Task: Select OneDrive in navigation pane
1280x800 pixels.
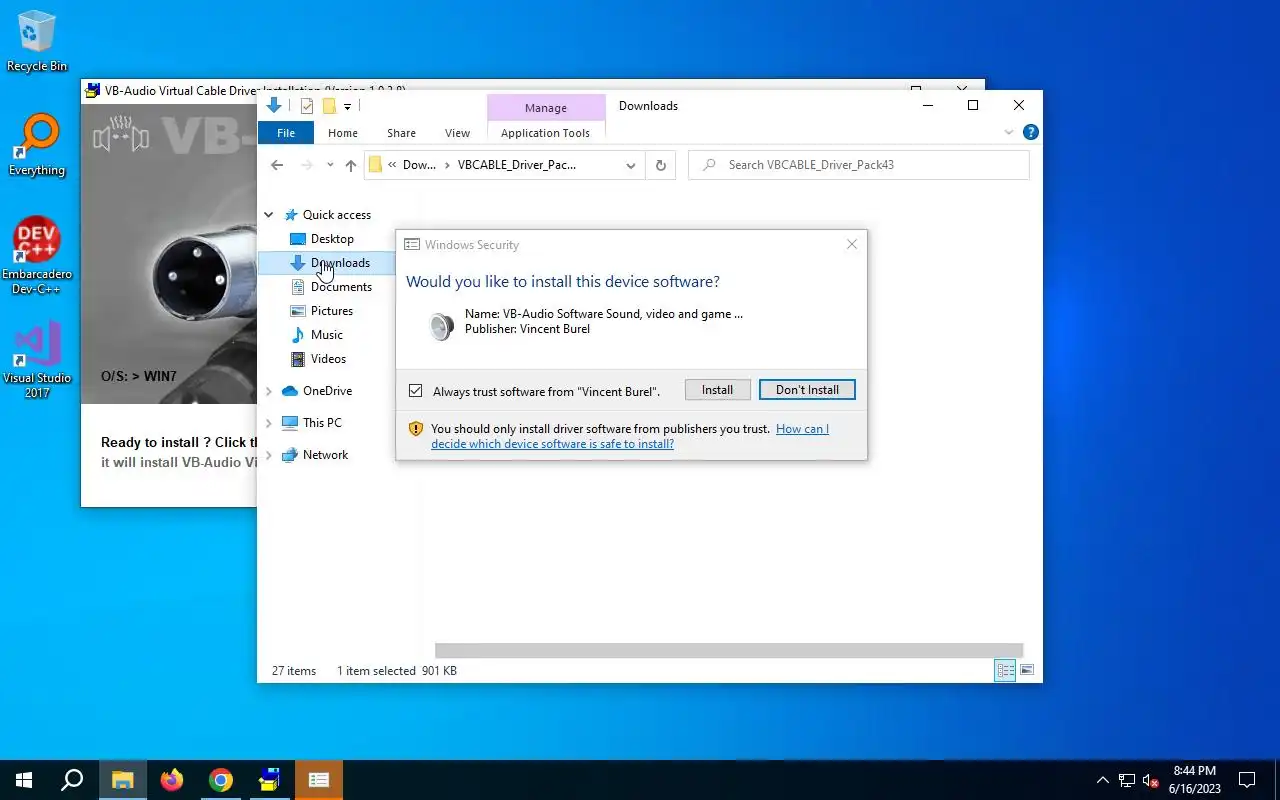Action: point(327,391)
